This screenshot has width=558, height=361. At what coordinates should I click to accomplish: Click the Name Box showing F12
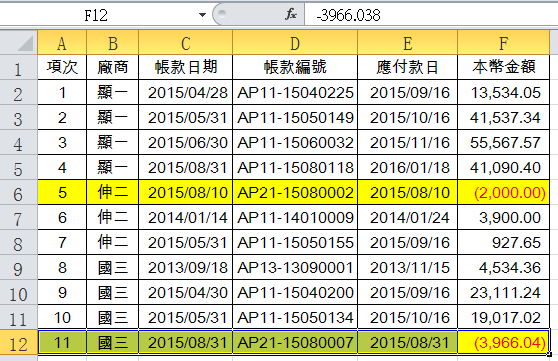(96, 15)
